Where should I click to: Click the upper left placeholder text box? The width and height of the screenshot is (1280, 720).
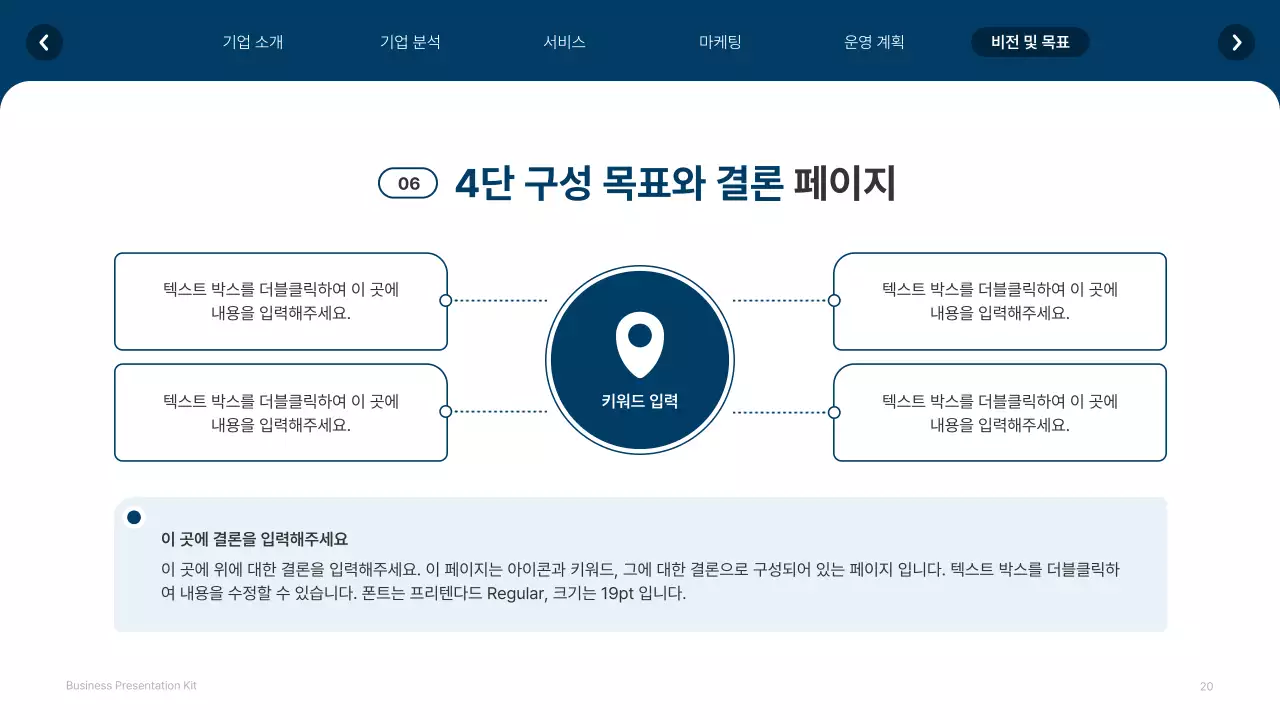(x=281, y=300)
